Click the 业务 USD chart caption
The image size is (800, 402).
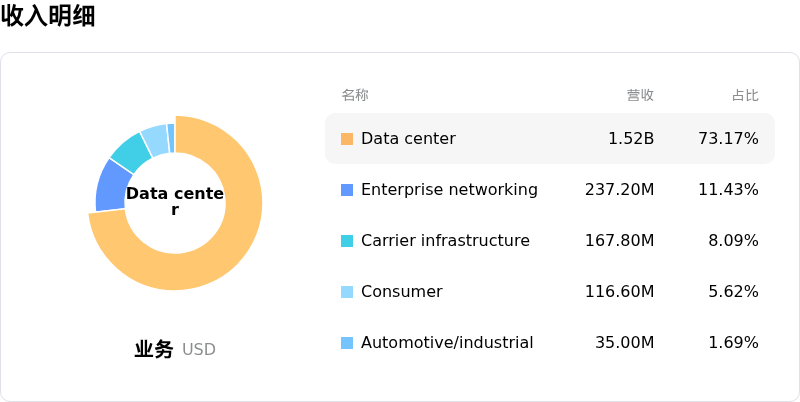click(x=175, y=350)
